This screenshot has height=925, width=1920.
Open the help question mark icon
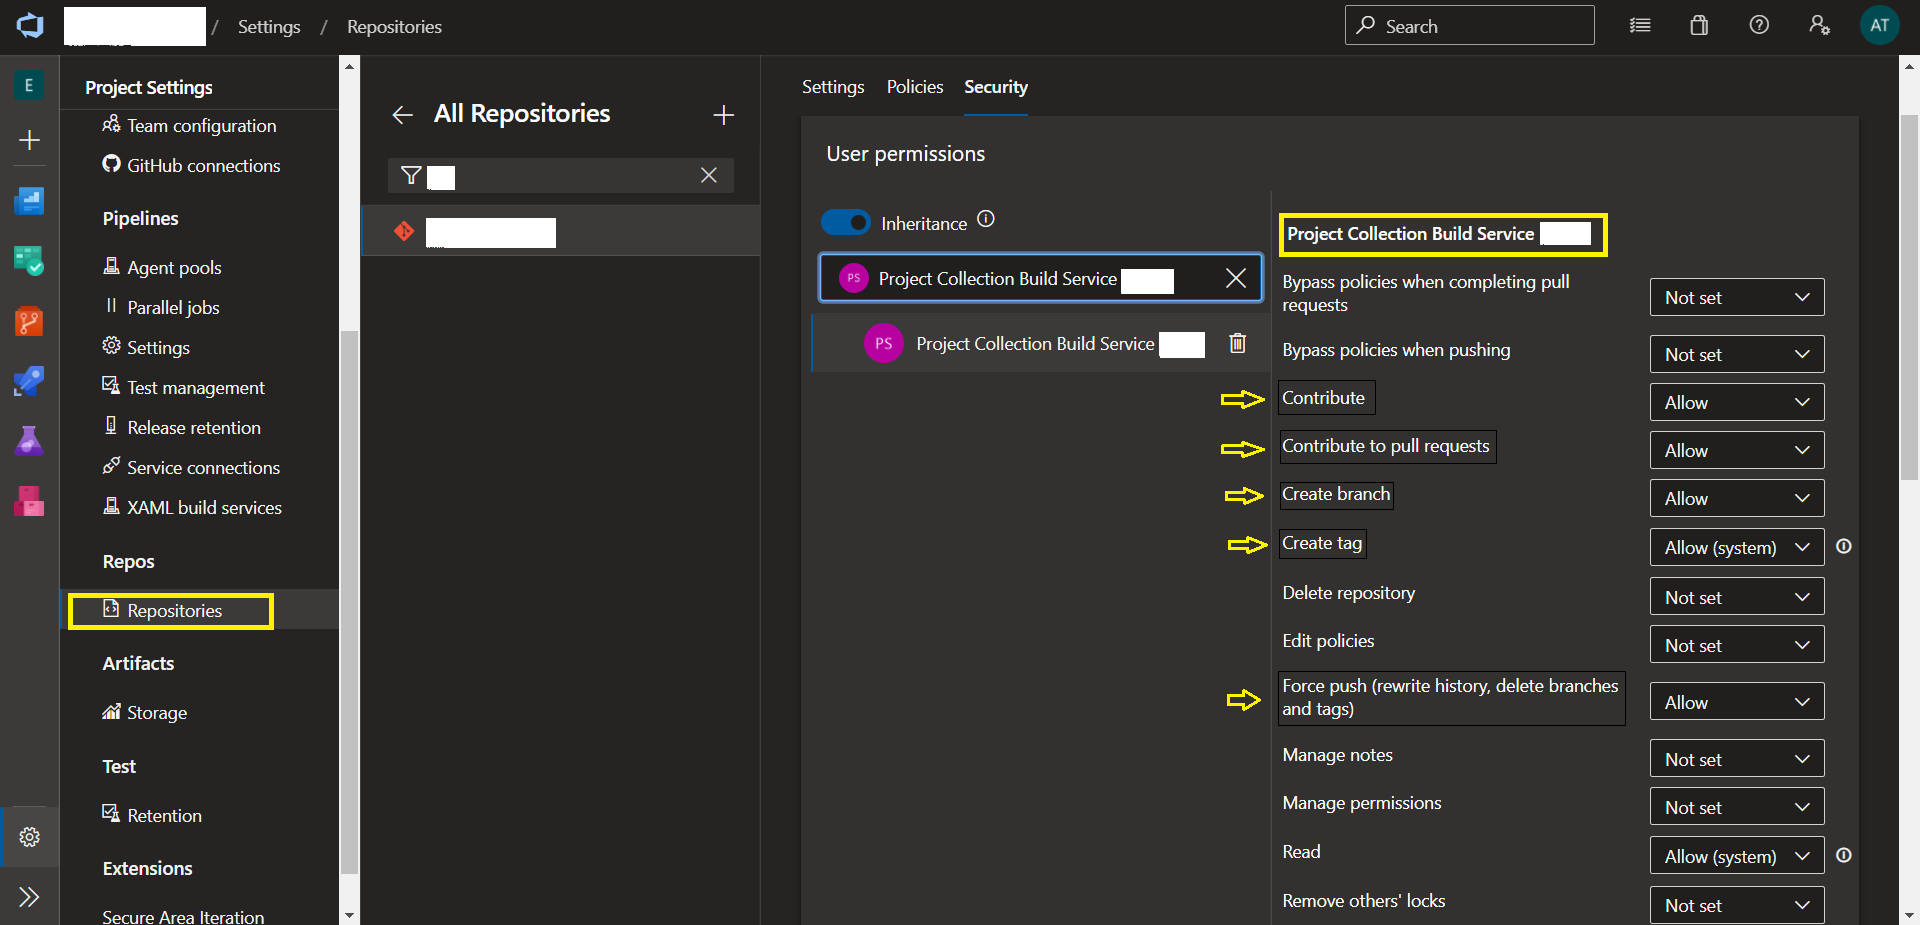point(1759,26)
